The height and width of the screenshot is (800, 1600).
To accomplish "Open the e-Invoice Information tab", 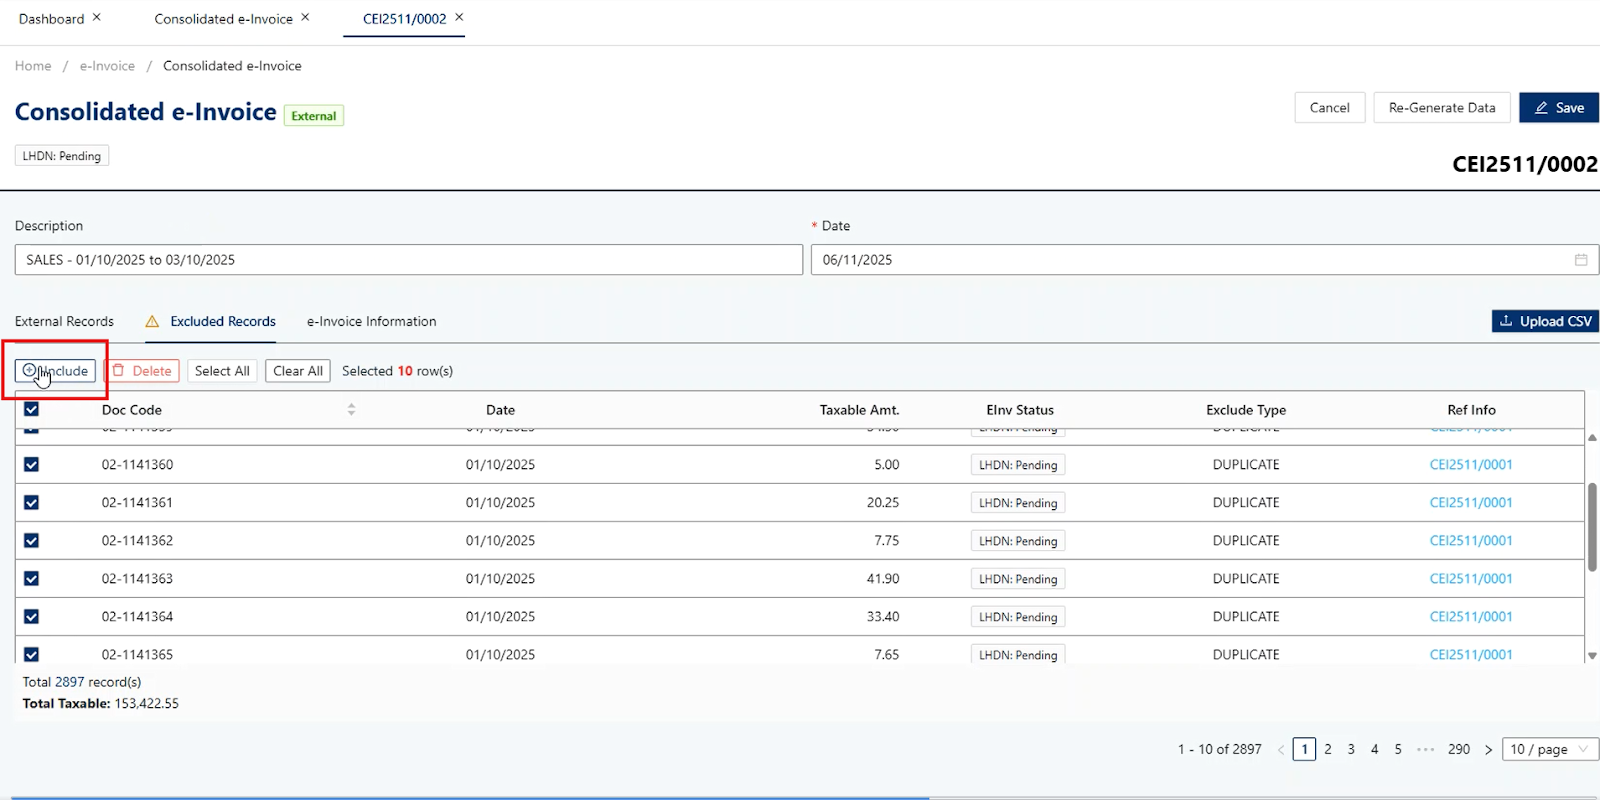I will [371, 321].
